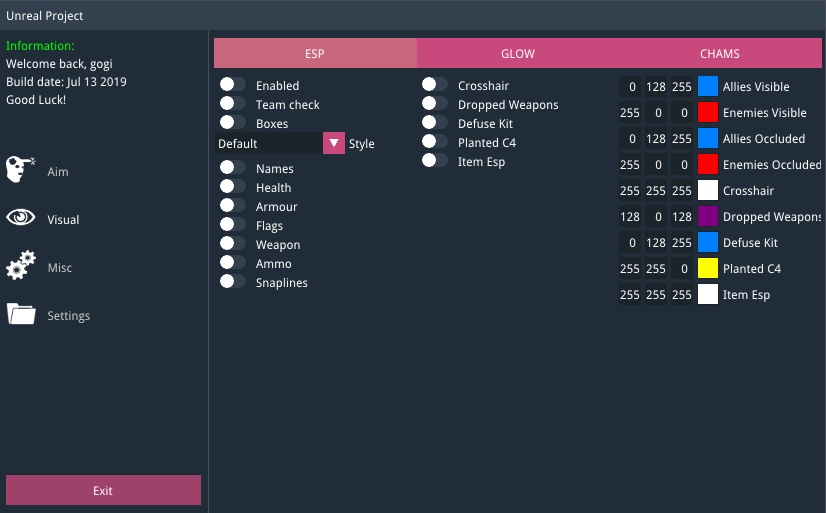
Task: Click the Allies Visible red value field
Action: pyautogui.click(x=630, y=87)
